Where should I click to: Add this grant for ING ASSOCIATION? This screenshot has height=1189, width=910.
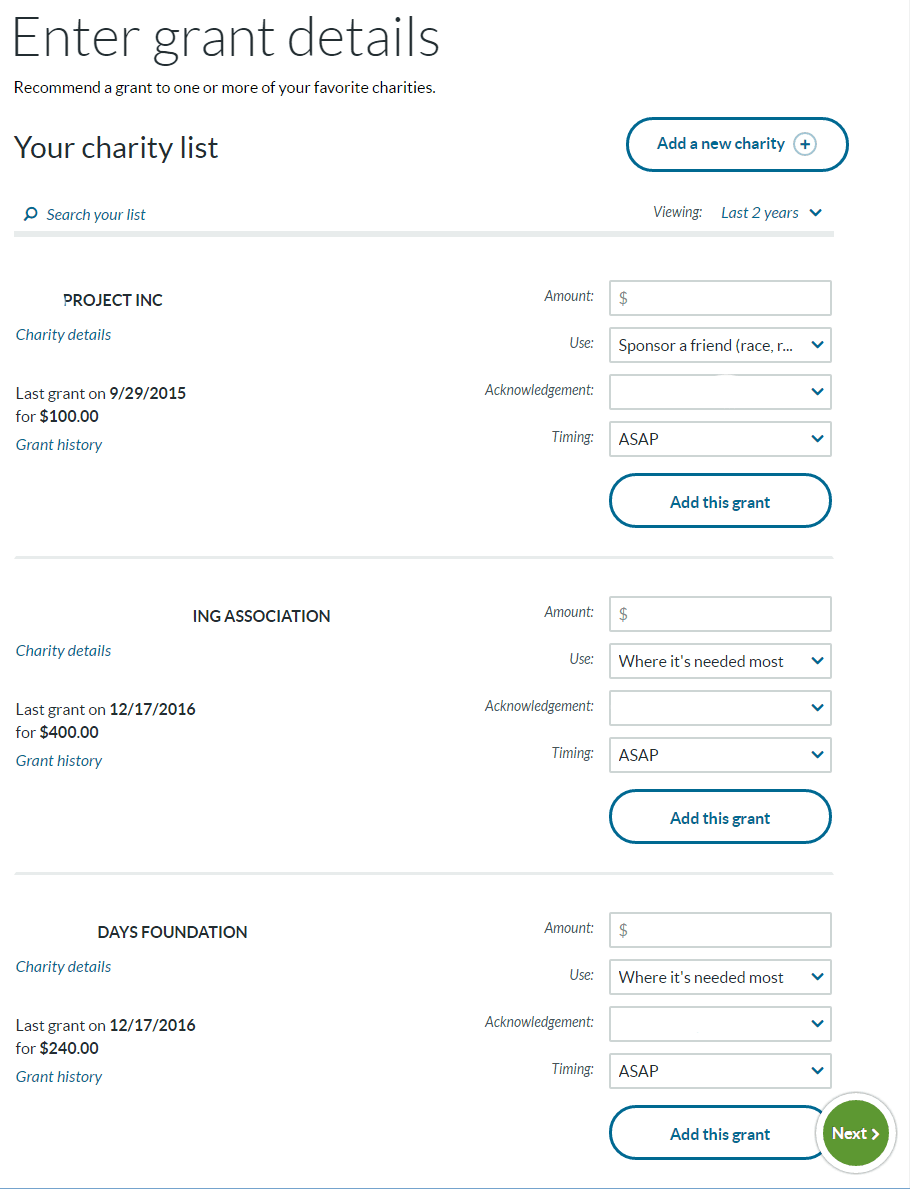[x=720, y=817]
